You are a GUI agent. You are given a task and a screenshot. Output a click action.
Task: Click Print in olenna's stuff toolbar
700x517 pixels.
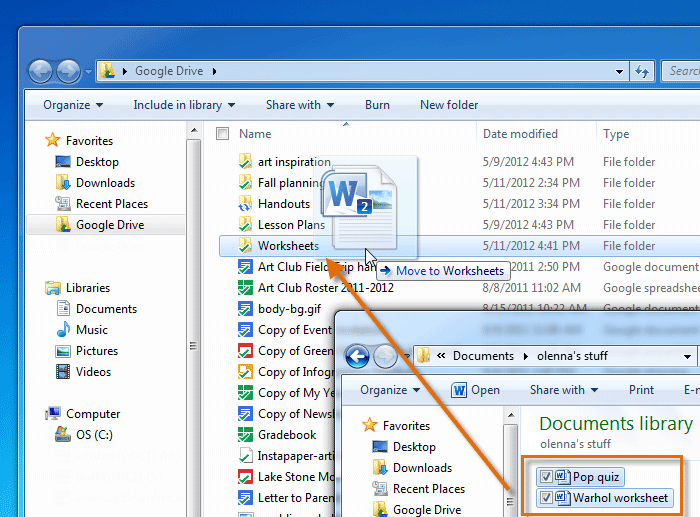(641, 390)
